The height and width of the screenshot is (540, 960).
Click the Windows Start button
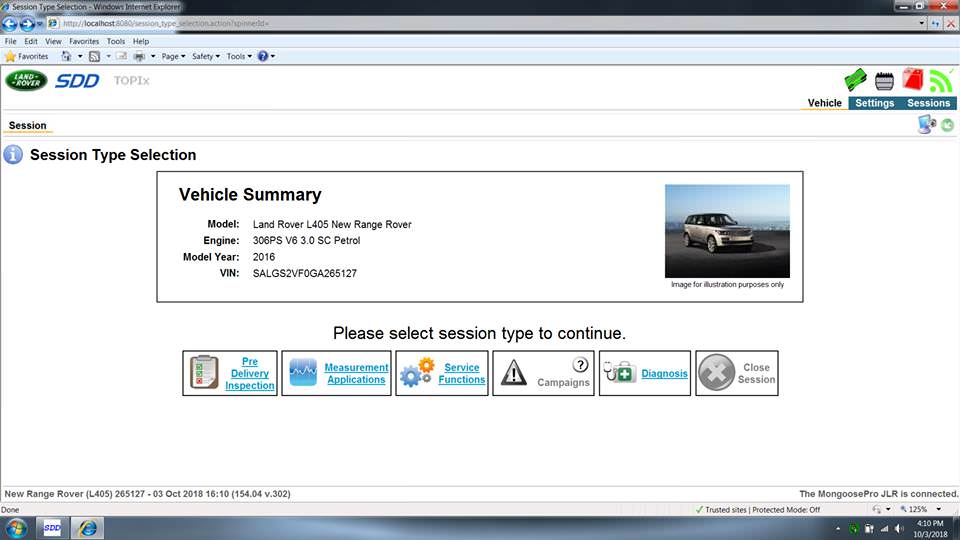pyautogui.click(x=16, y=528)
